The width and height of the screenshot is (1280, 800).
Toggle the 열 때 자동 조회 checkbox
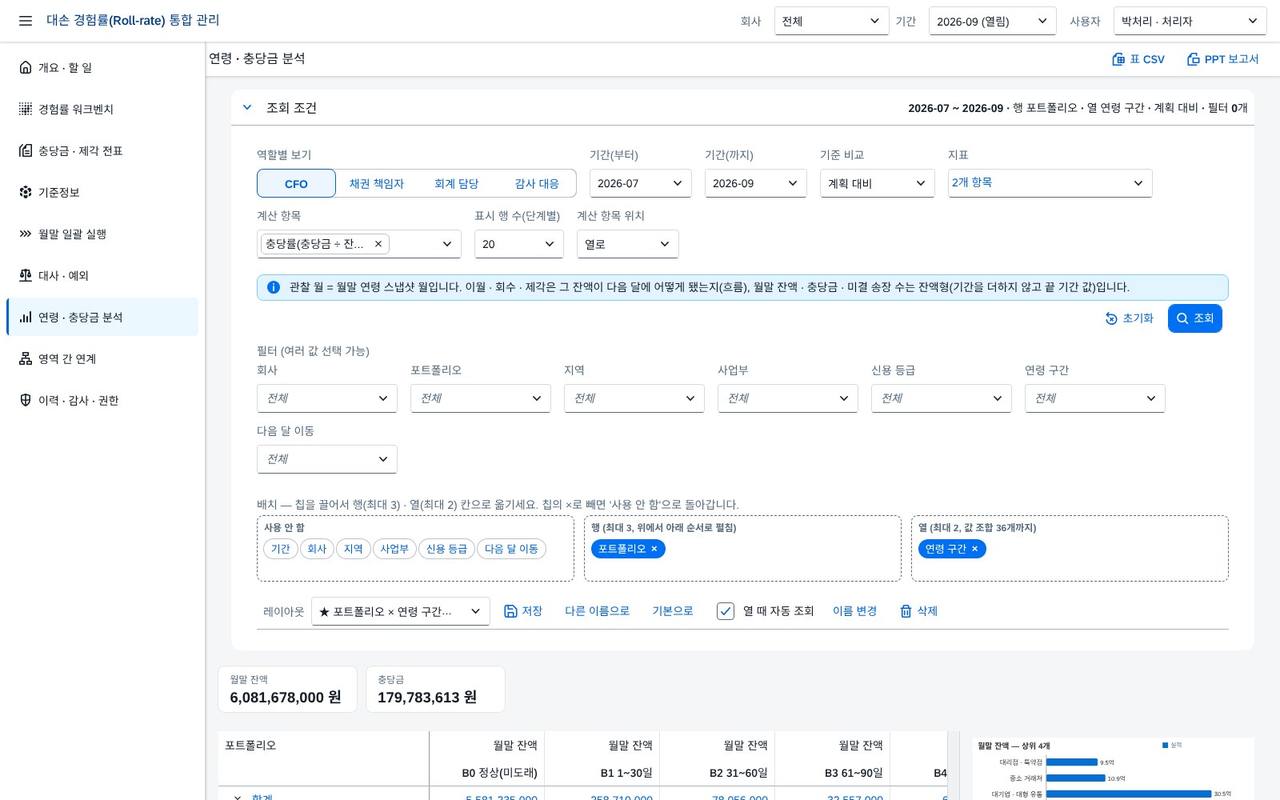[726, 611]
